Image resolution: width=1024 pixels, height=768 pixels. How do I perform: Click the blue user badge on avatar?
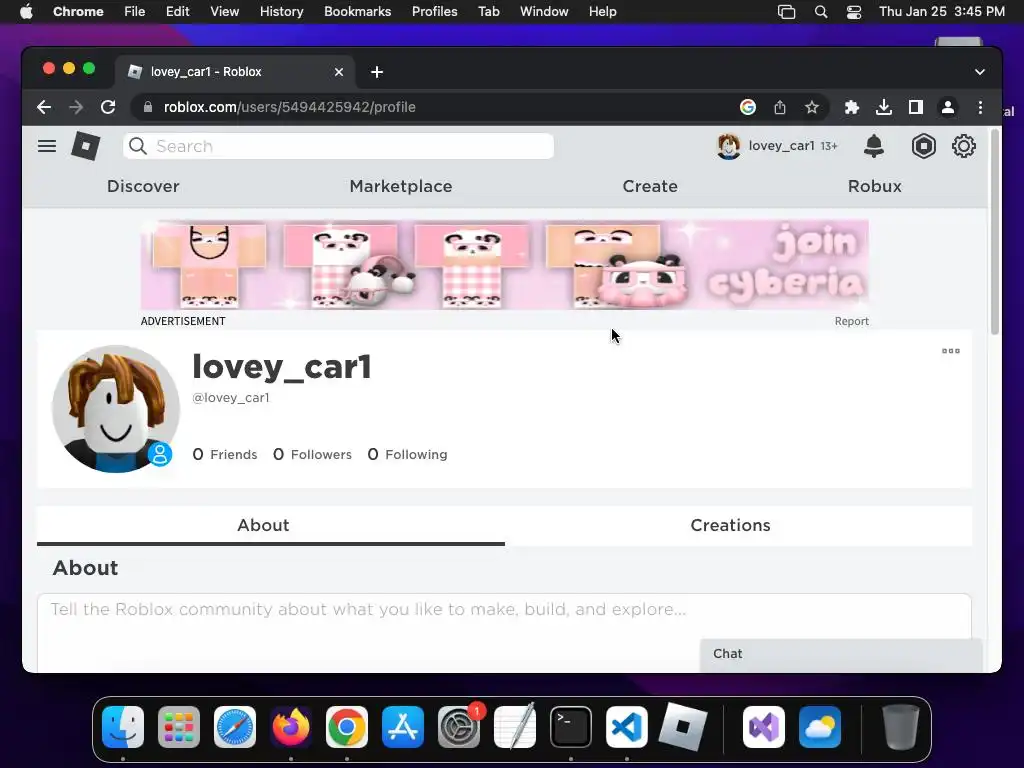(x=160, y=454)
